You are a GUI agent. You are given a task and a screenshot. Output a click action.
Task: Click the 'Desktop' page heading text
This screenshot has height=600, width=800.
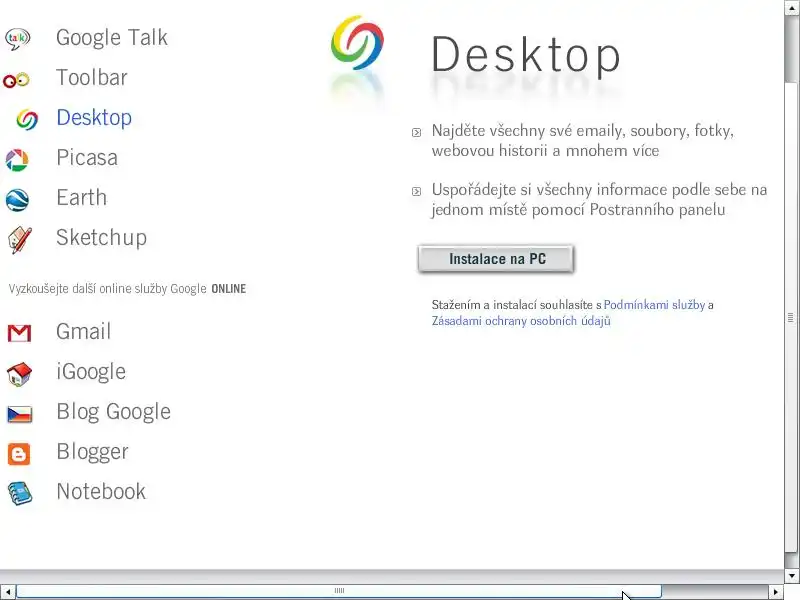click(526, 55)
